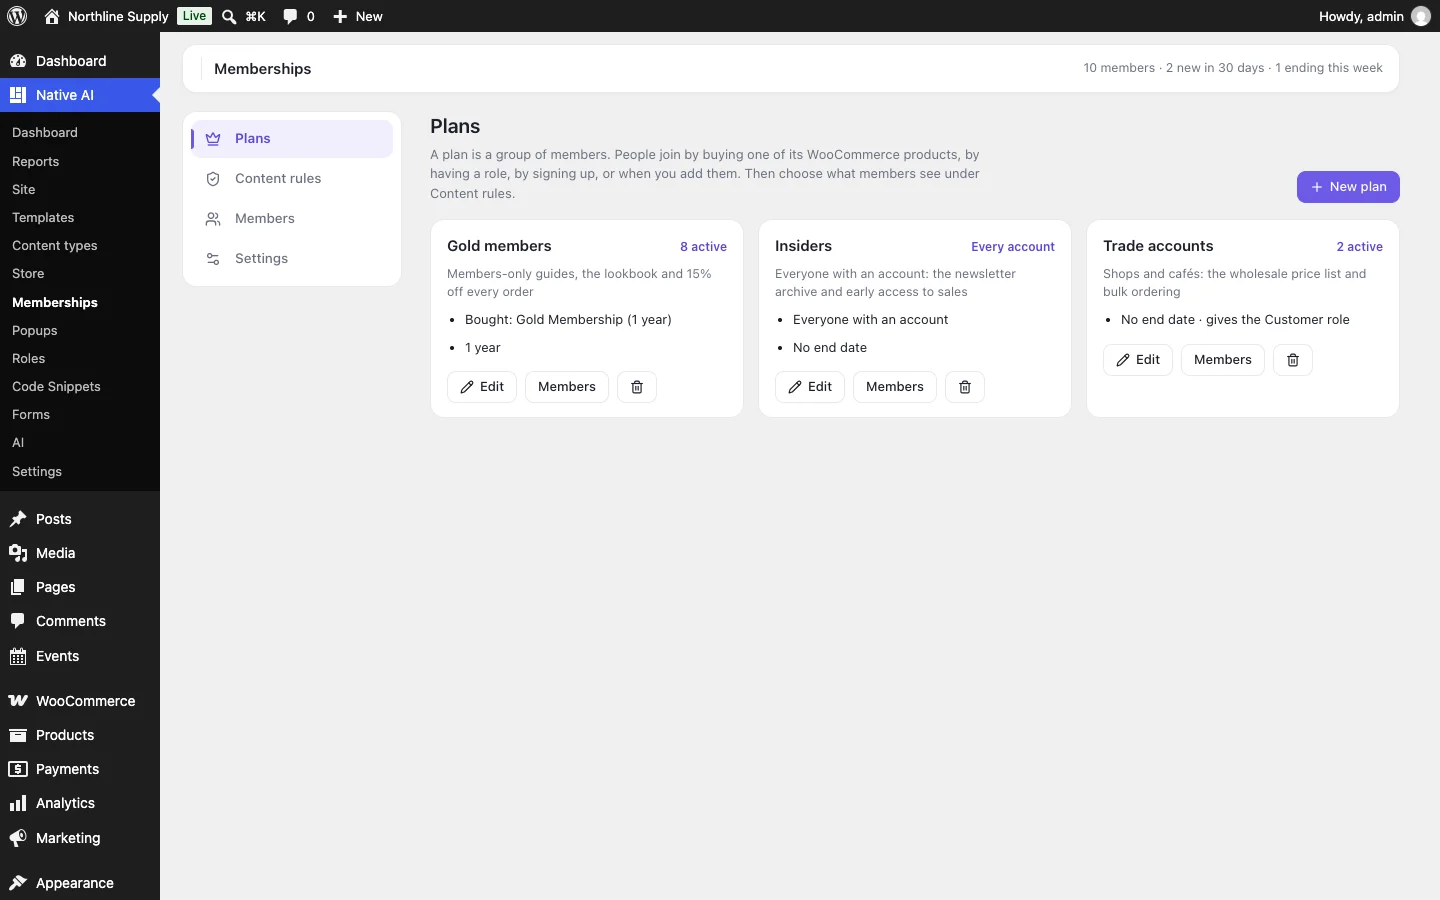This screenshot has height=900, width=1440.
Task: Edit the Insiders plan
Action: click(810, 387)
